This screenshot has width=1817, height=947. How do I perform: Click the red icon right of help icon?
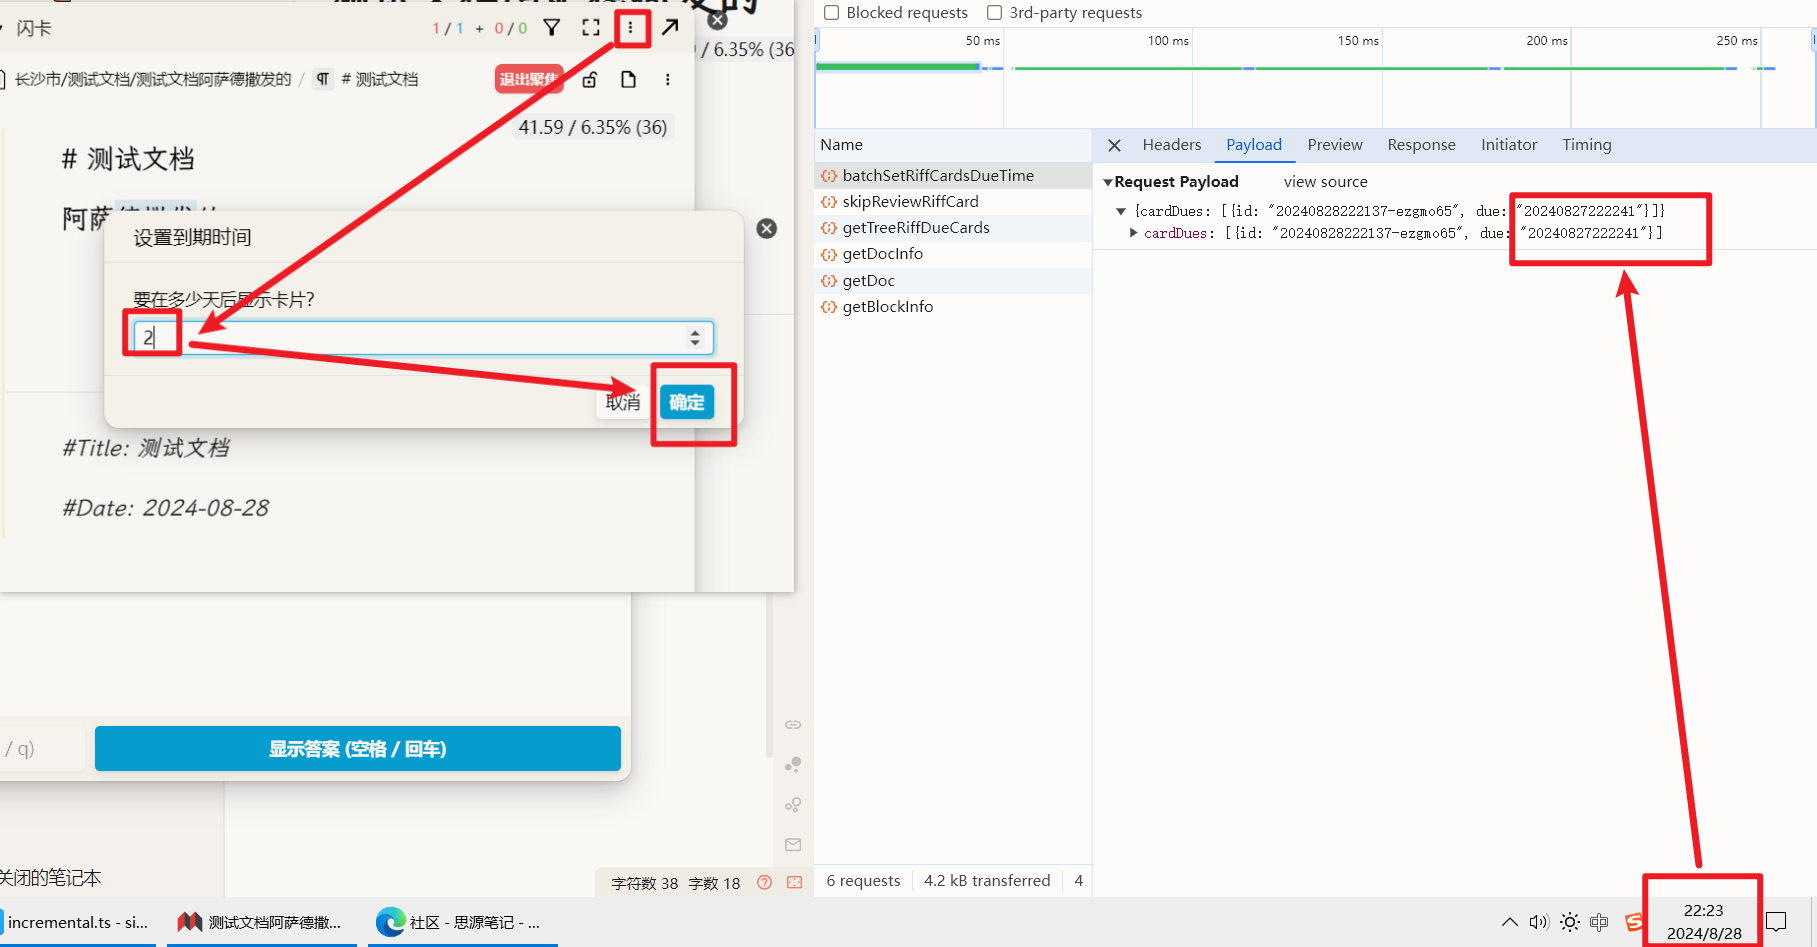coord(795,882)
